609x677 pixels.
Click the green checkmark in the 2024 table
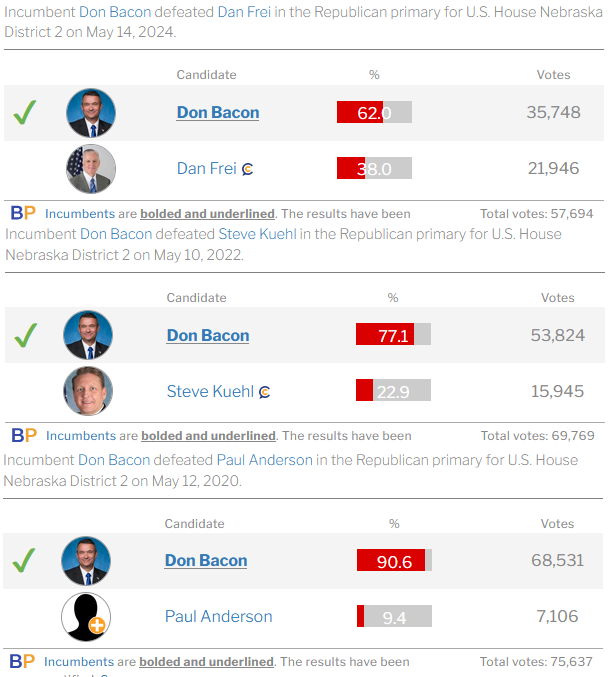[x=25, y=113]
